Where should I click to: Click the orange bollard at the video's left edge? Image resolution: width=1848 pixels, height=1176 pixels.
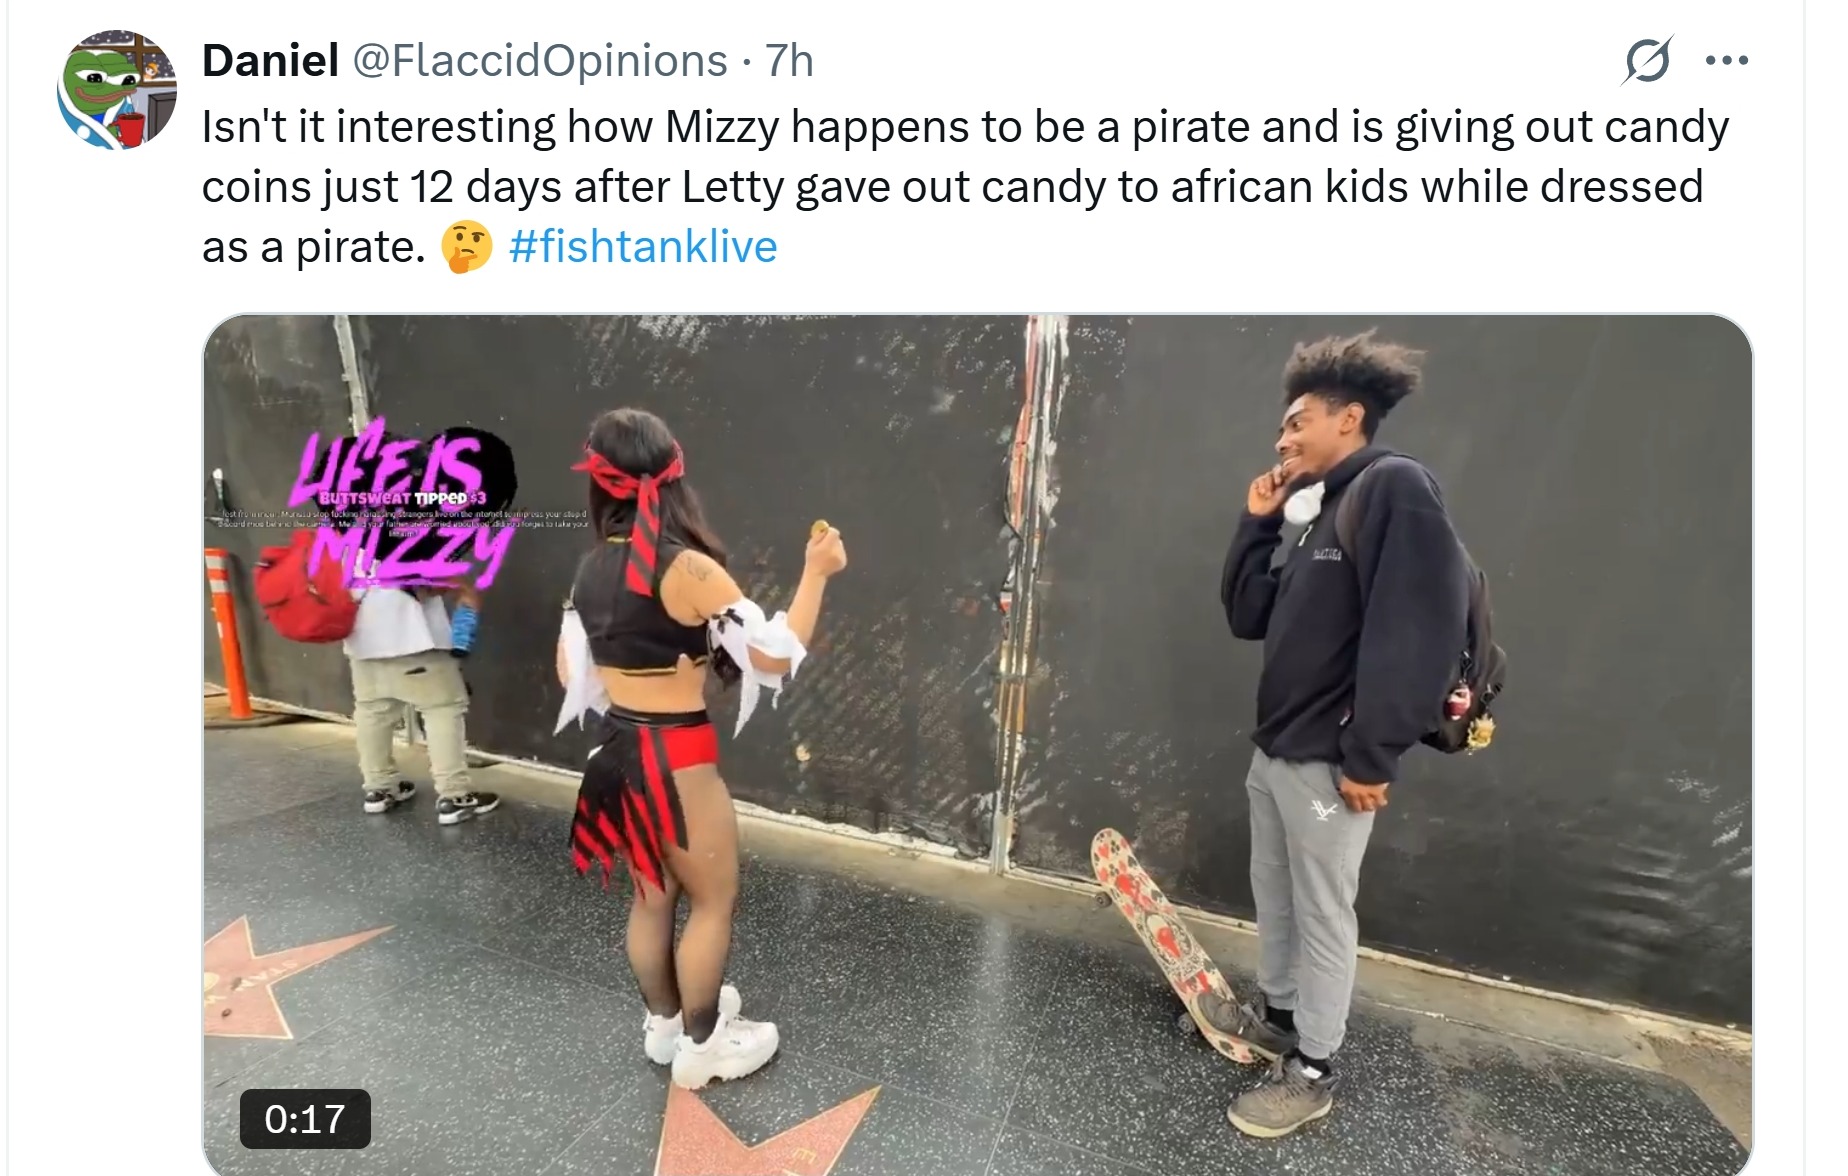click(226, 632)
